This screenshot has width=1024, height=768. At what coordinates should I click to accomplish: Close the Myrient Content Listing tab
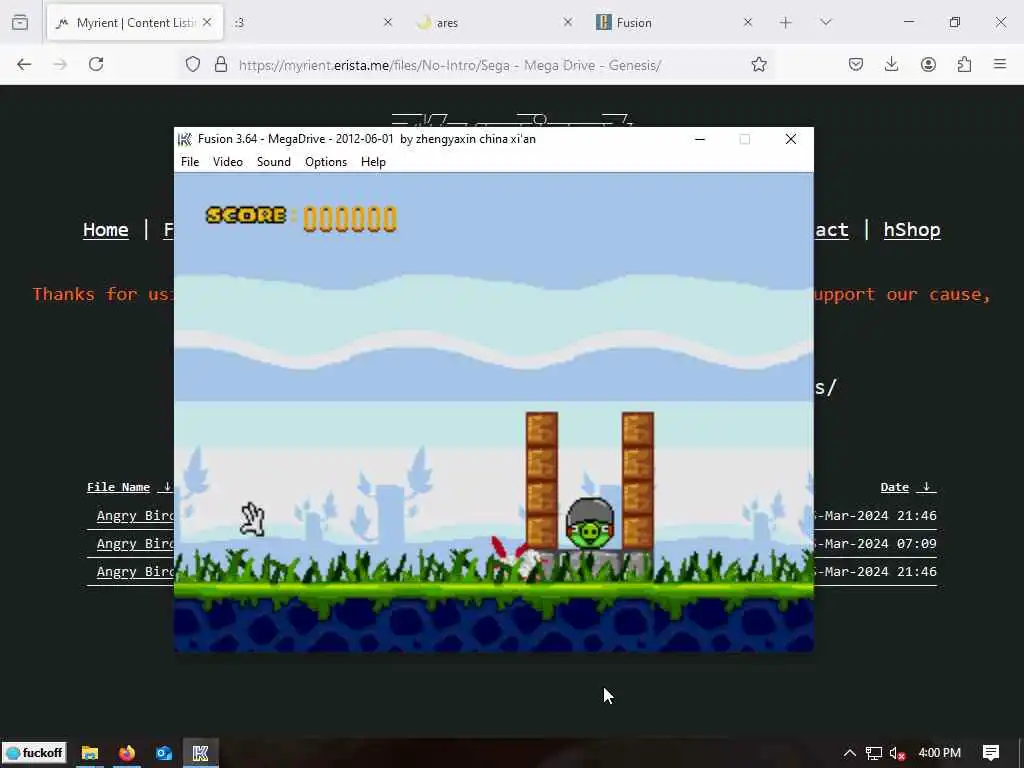207,22
